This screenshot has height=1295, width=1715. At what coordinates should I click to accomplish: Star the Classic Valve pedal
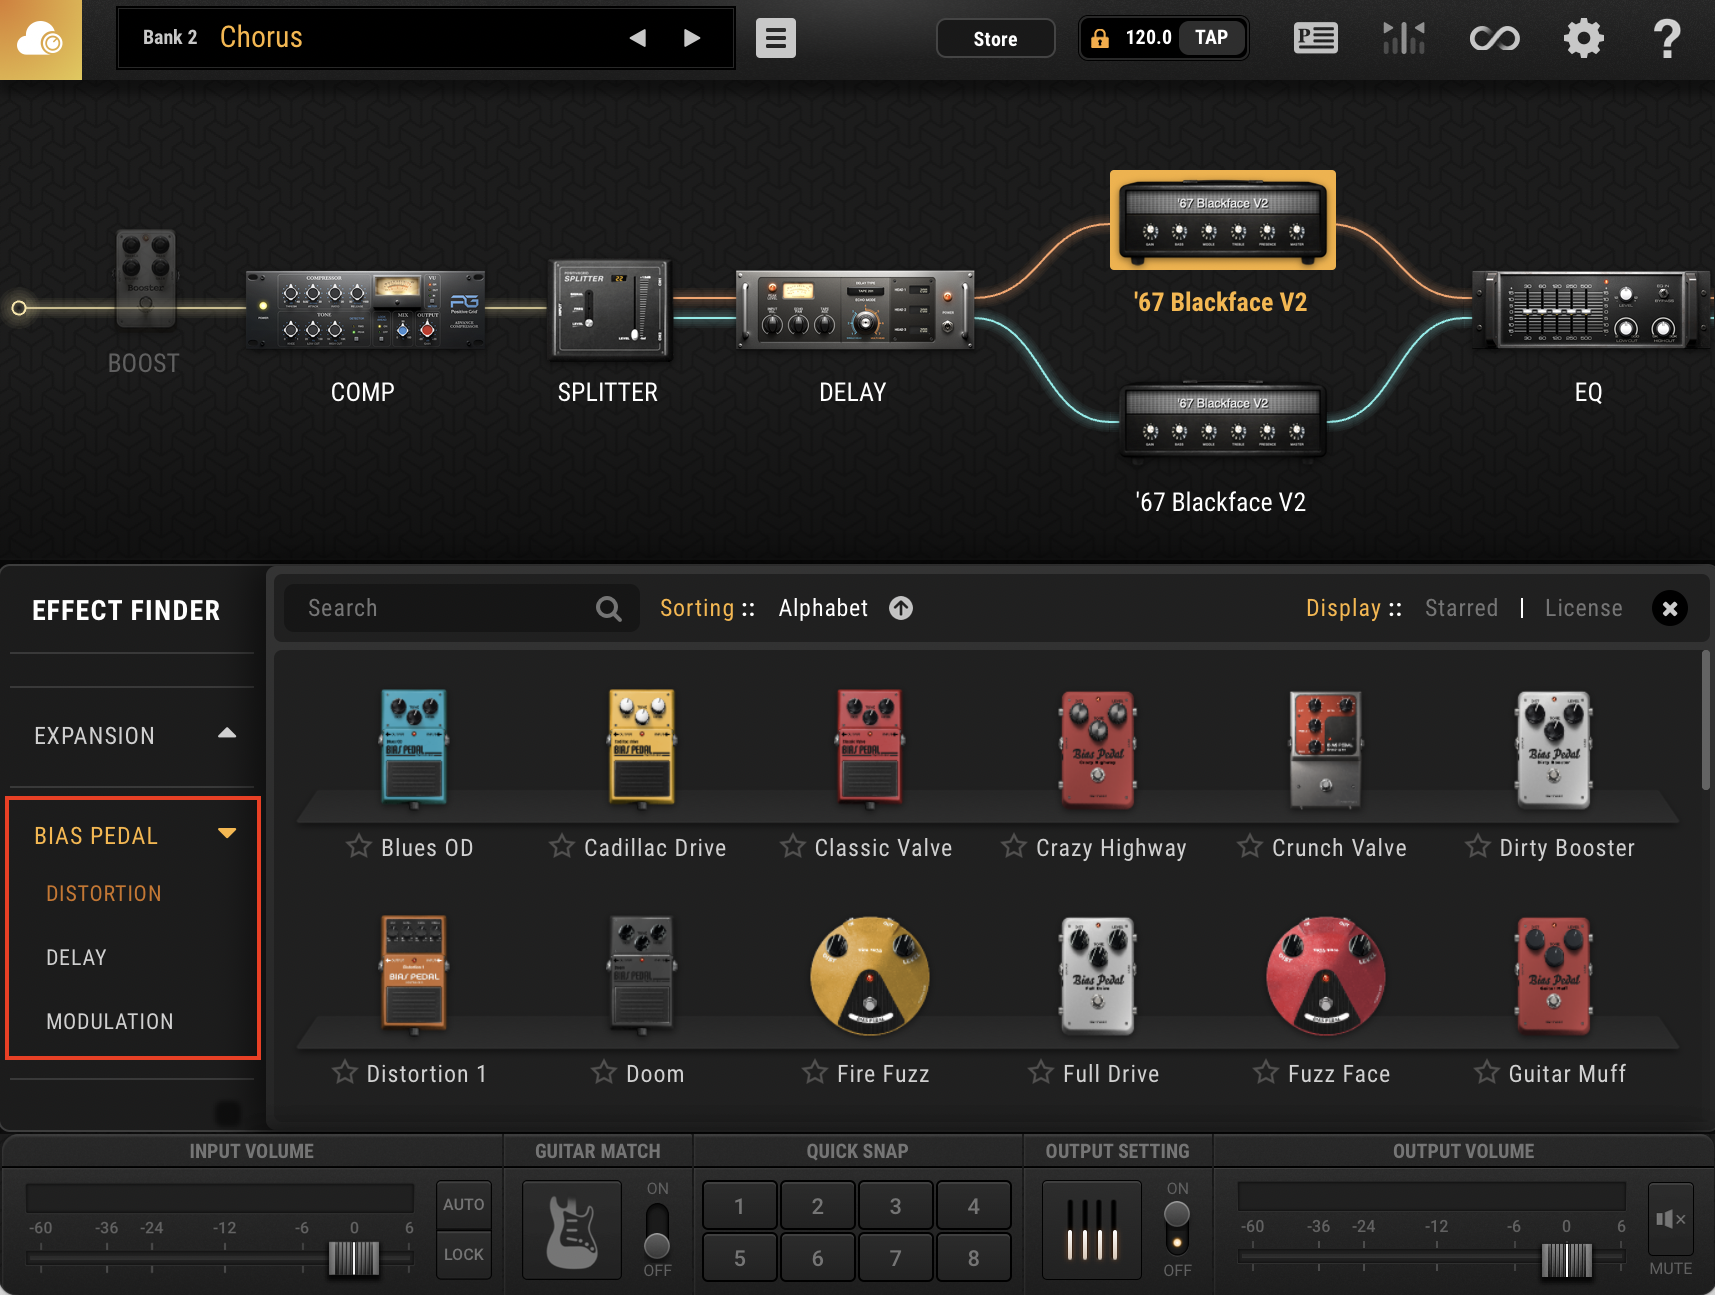tap(792, 847)
